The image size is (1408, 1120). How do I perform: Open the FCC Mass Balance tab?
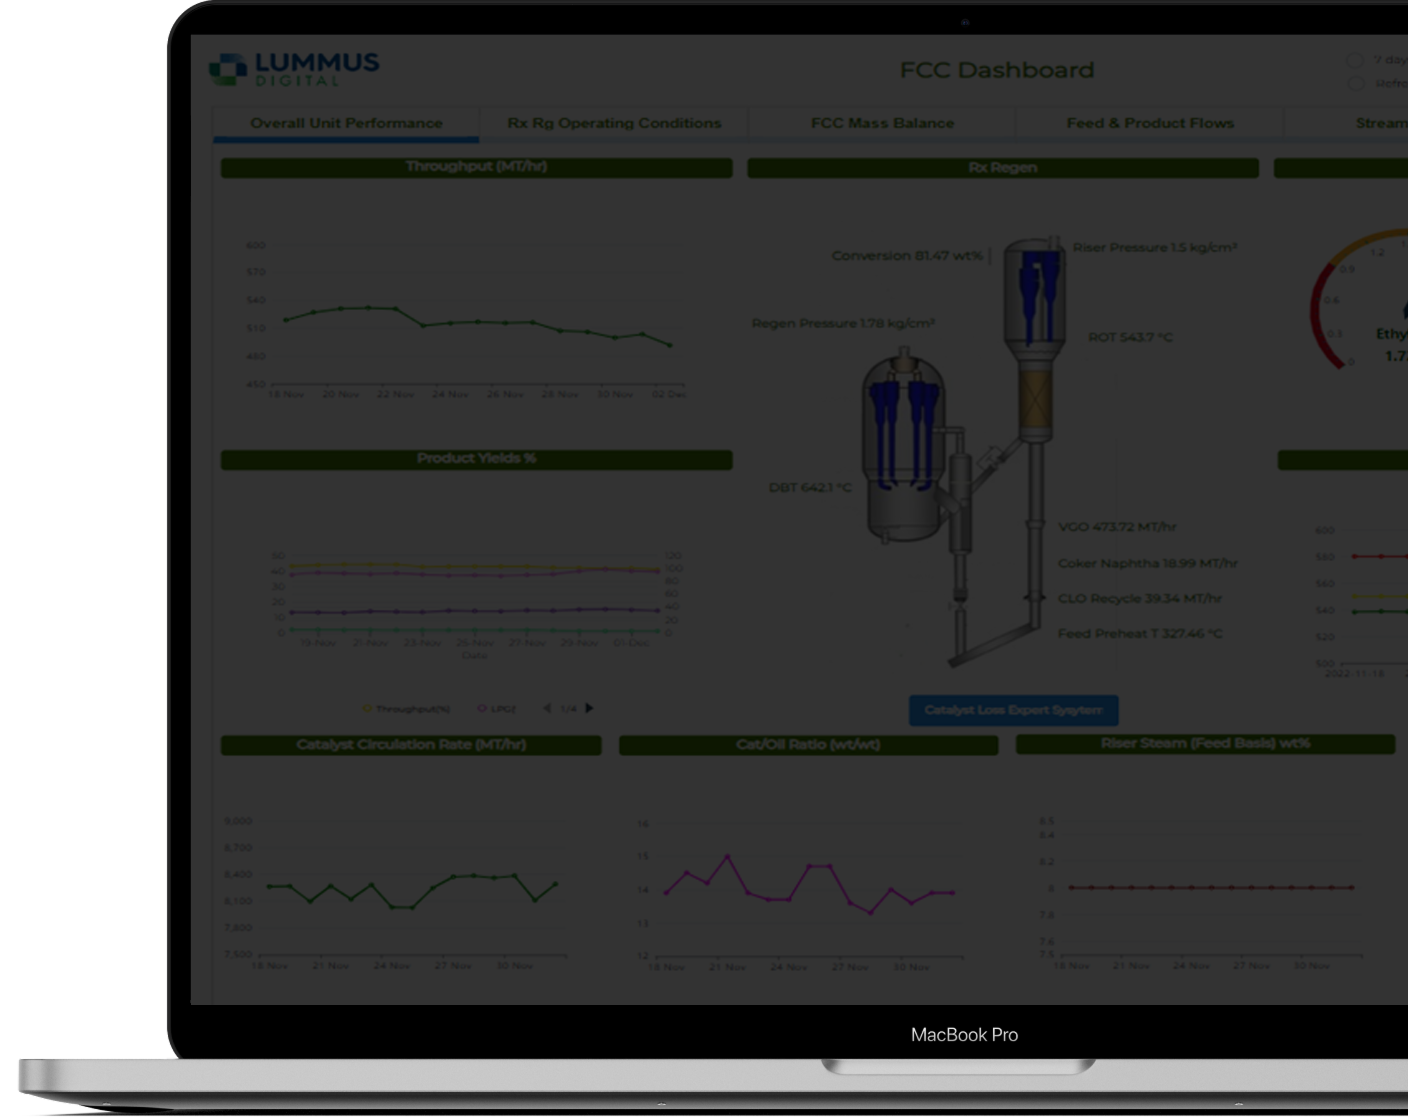pos(882,123)
